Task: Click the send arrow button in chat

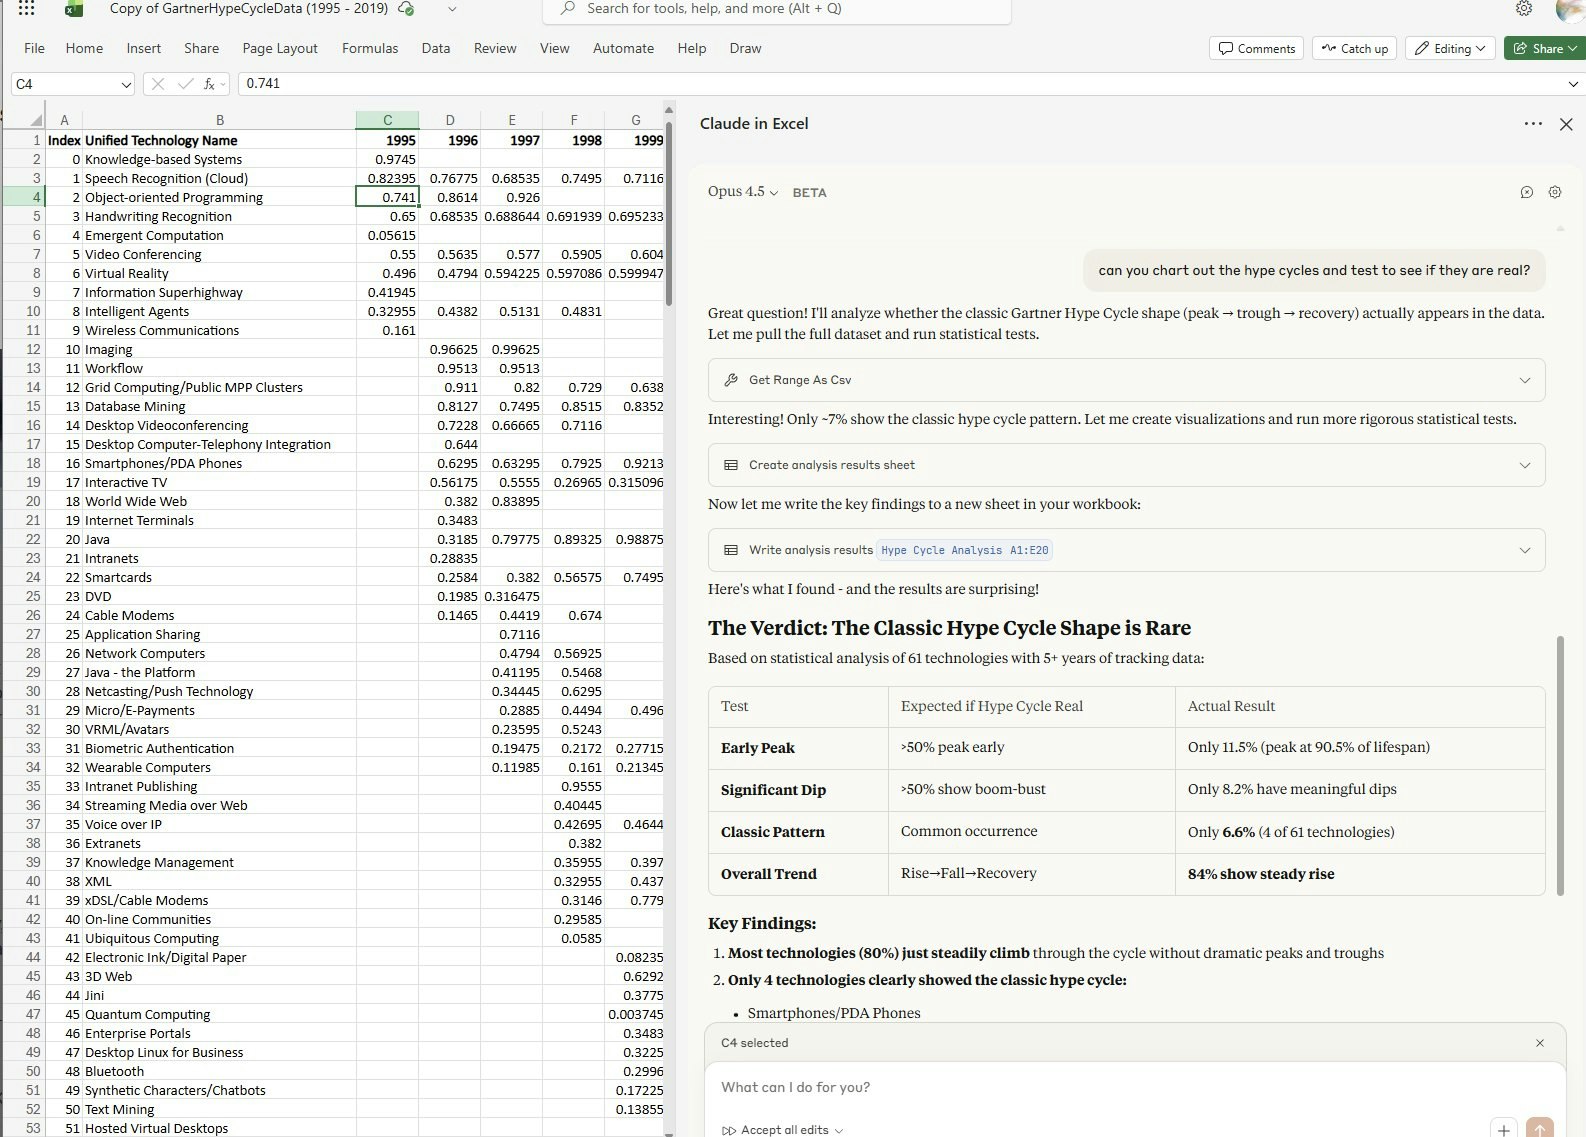Action: 1539,1128
